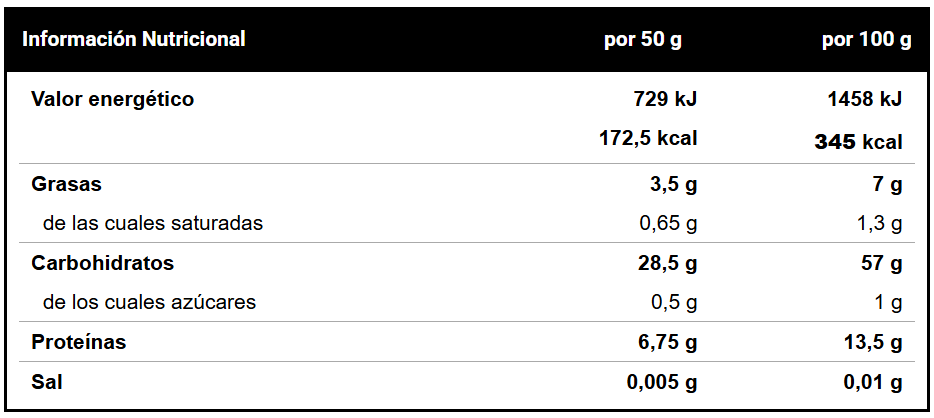Click the "Sal" row label
934x418 pixels.
[46, 382]
